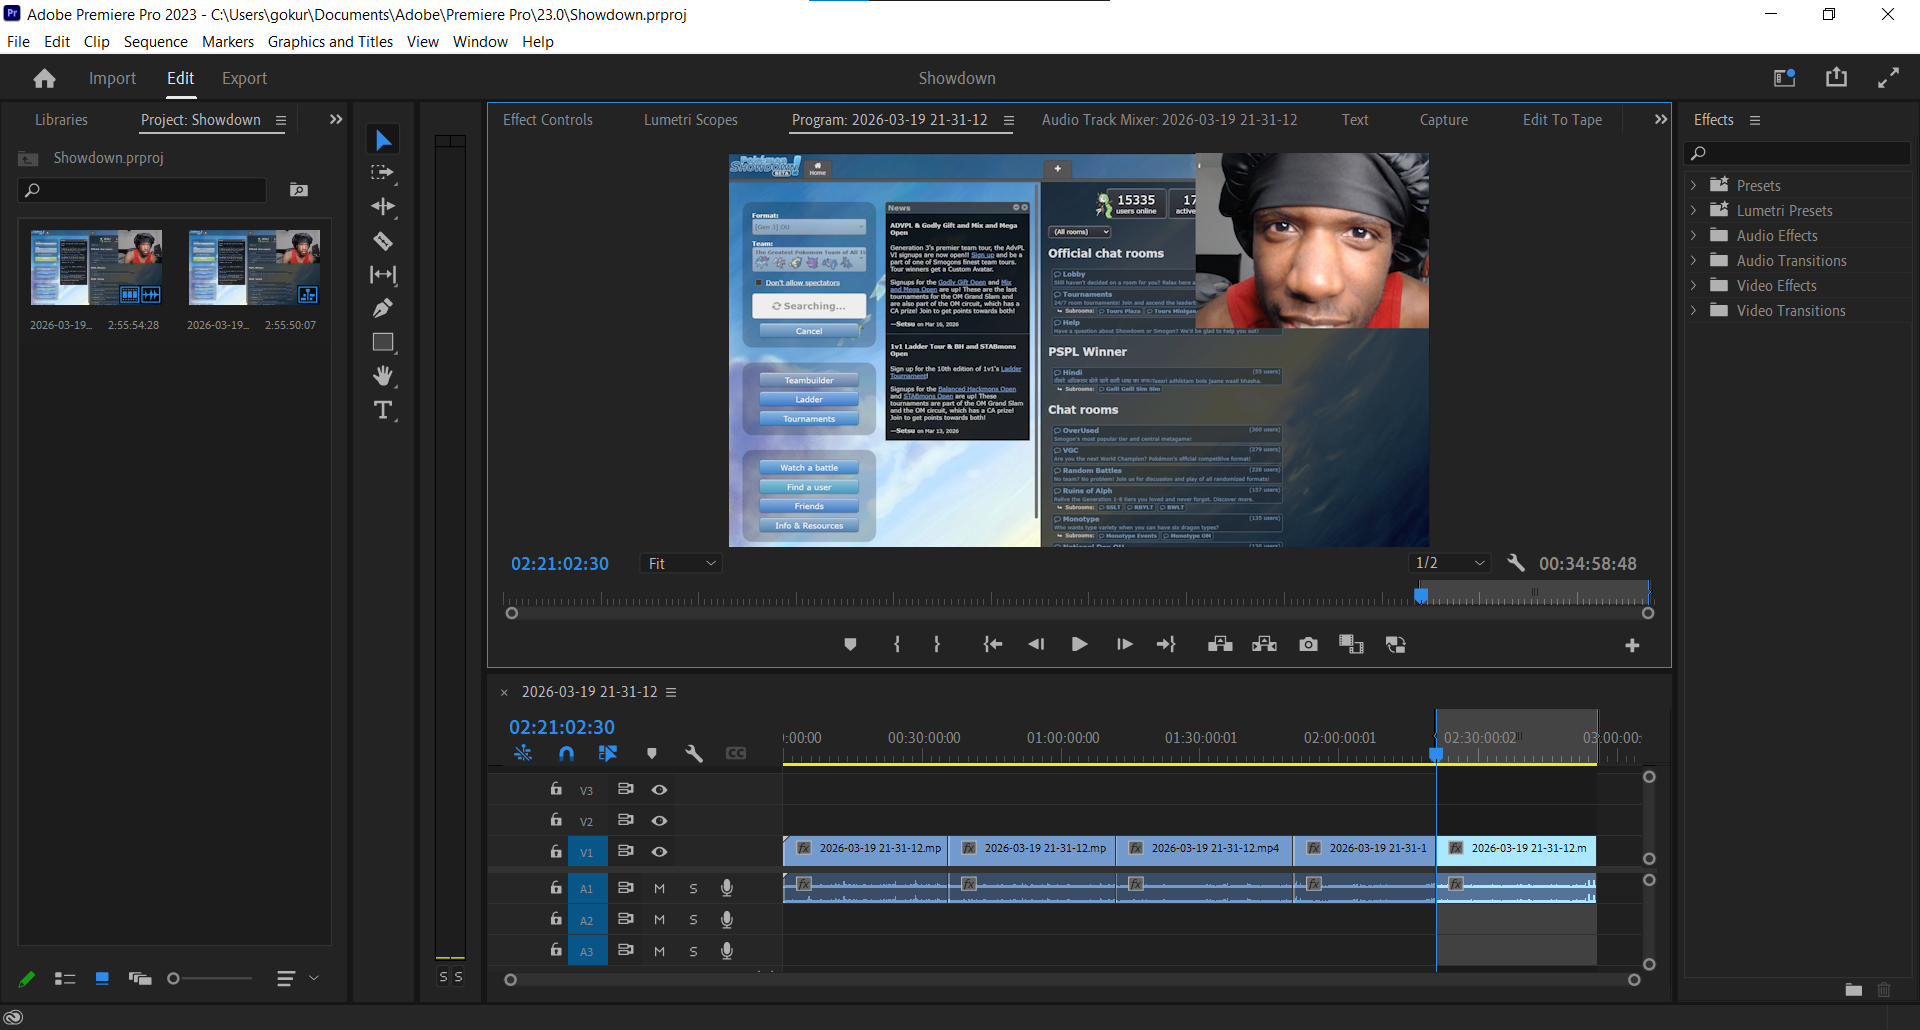Select the Track Select Forward tool
The width and height of the screenshot is (1920, 1030).
383,173
